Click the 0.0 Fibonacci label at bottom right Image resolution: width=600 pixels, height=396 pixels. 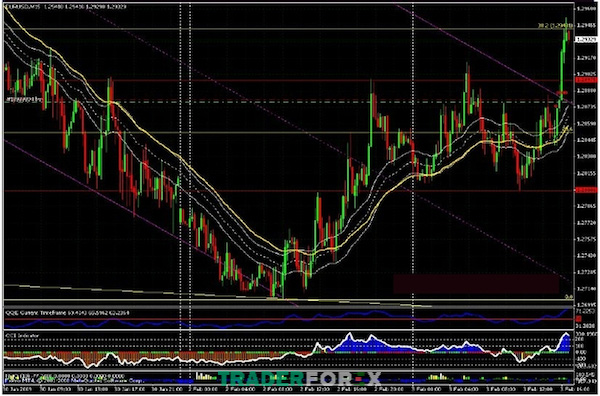pyautogui.click(x=569, y=296)
